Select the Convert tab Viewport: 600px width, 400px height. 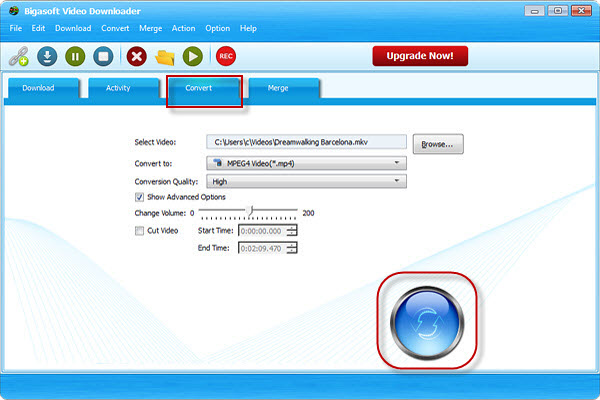(x=204, y=88)
